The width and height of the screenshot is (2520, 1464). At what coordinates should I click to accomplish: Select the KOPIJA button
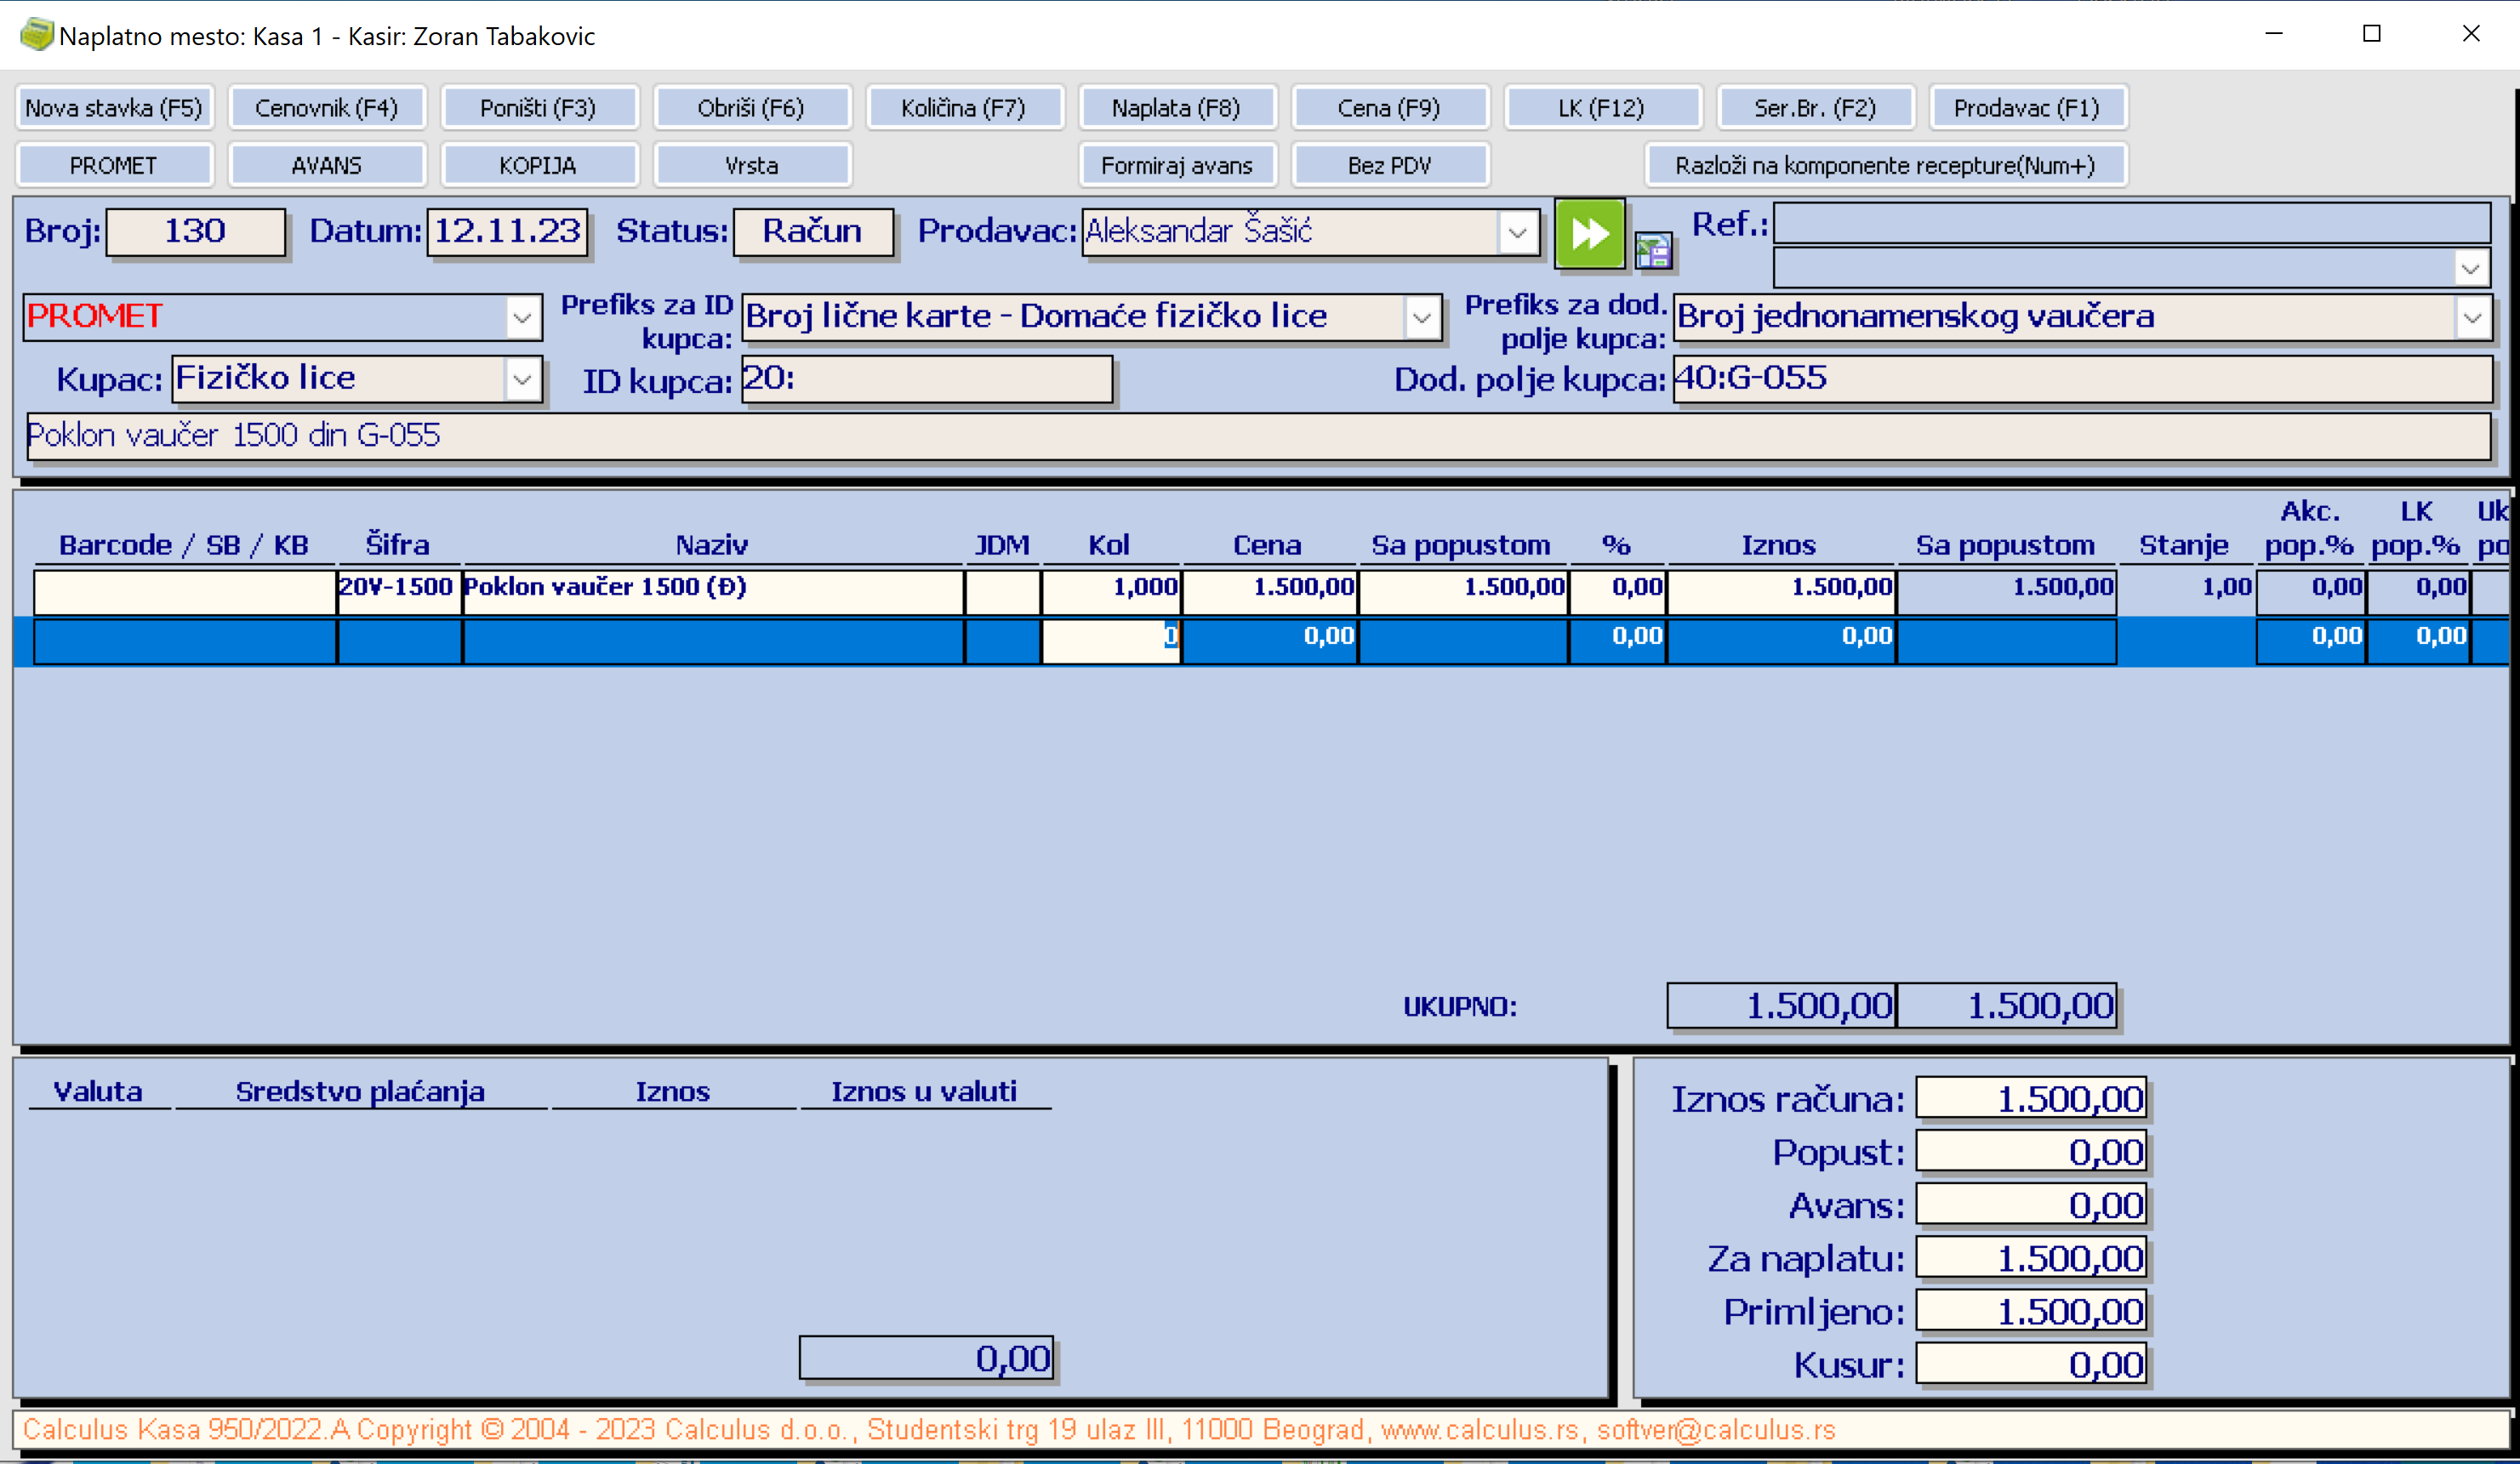click(x=538, y=165)
